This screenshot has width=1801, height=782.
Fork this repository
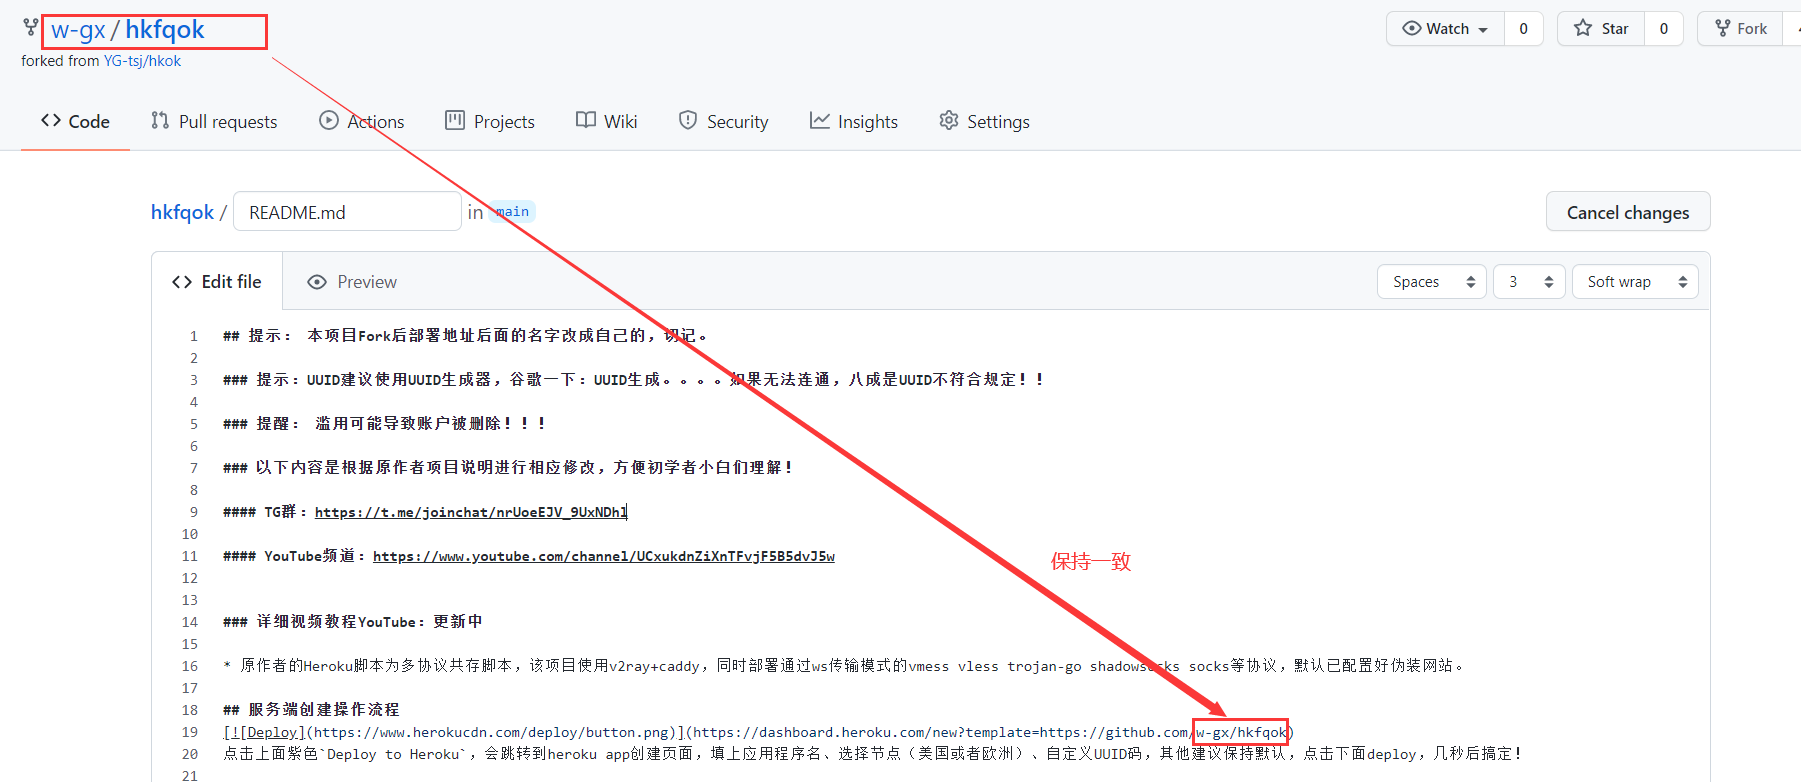click(x=1742, y=28)
